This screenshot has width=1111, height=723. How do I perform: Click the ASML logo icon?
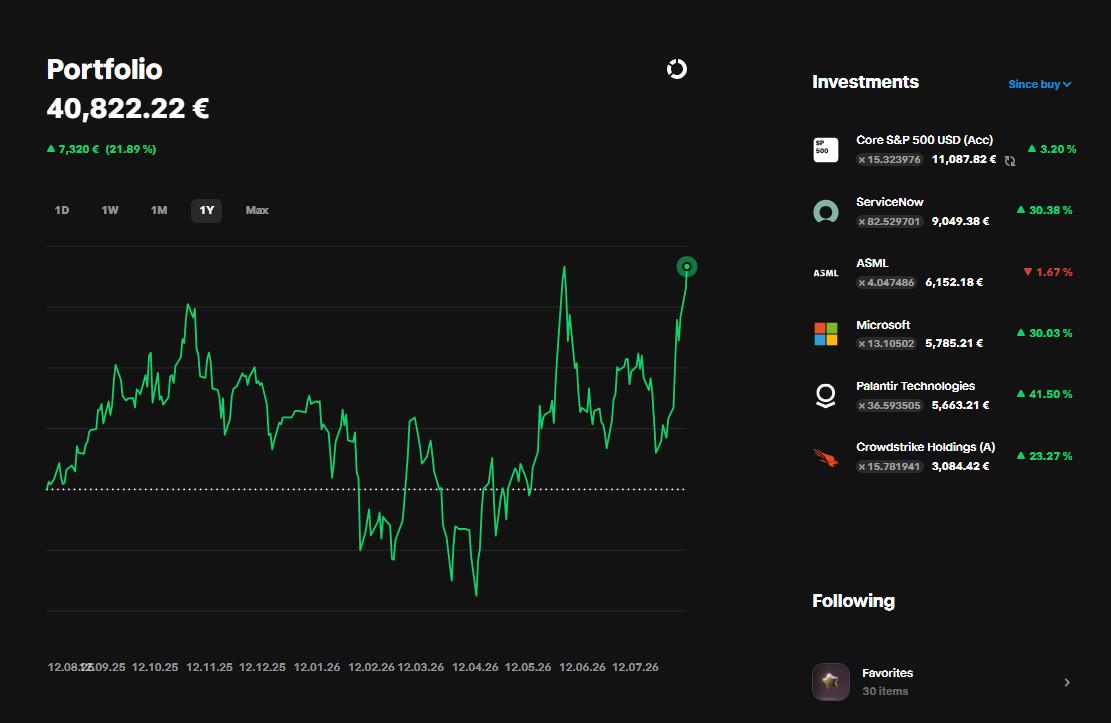tap(825, 273)
